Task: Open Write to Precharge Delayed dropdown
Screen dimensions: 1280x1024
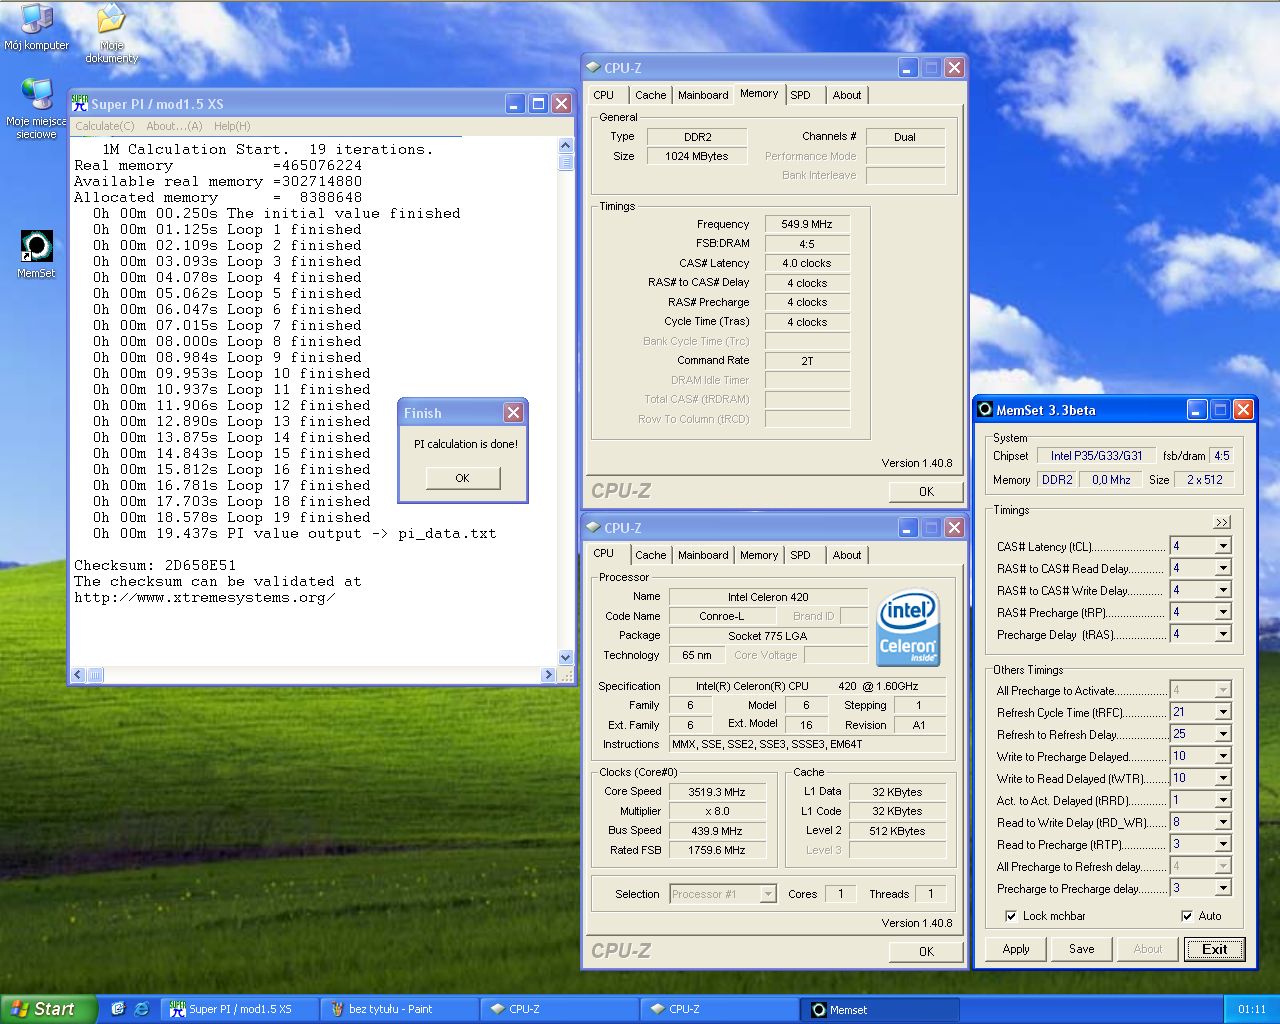Action: pos(1223,756)
